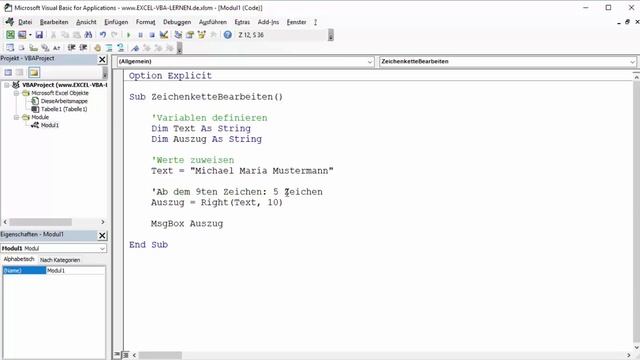640x360 pixels.
Task: Click the Parameter Info icon
Action: [x=45, y=48]
